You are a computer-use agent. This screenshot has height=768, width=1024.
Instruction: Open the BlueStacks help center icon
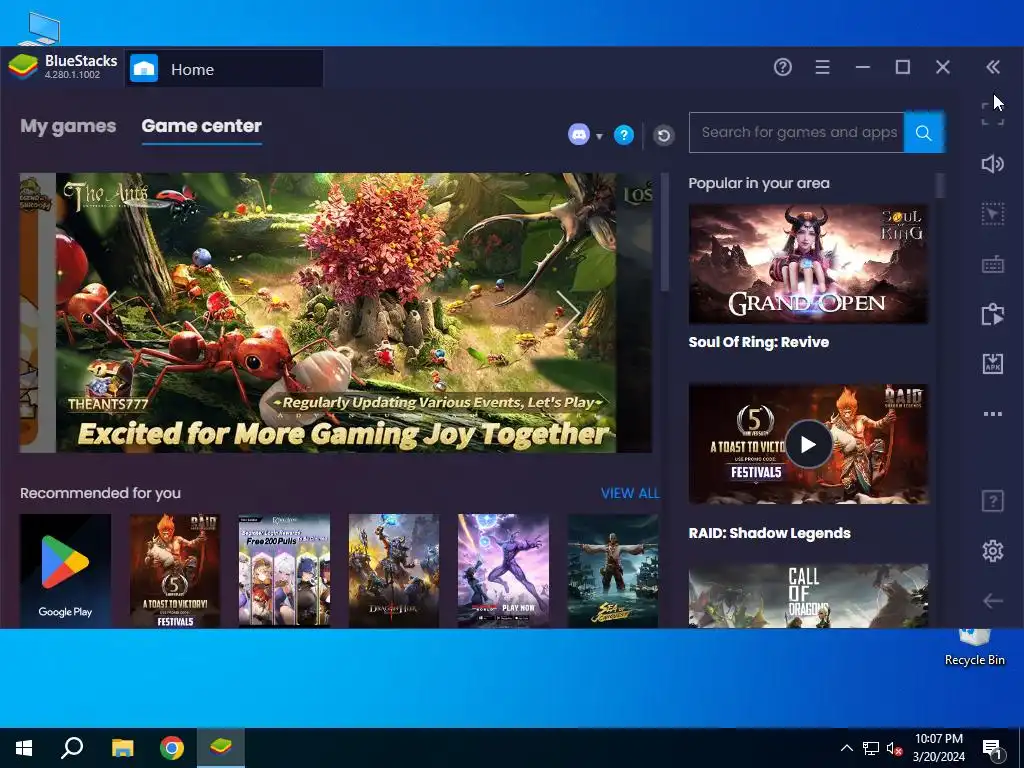click(782, 67)
